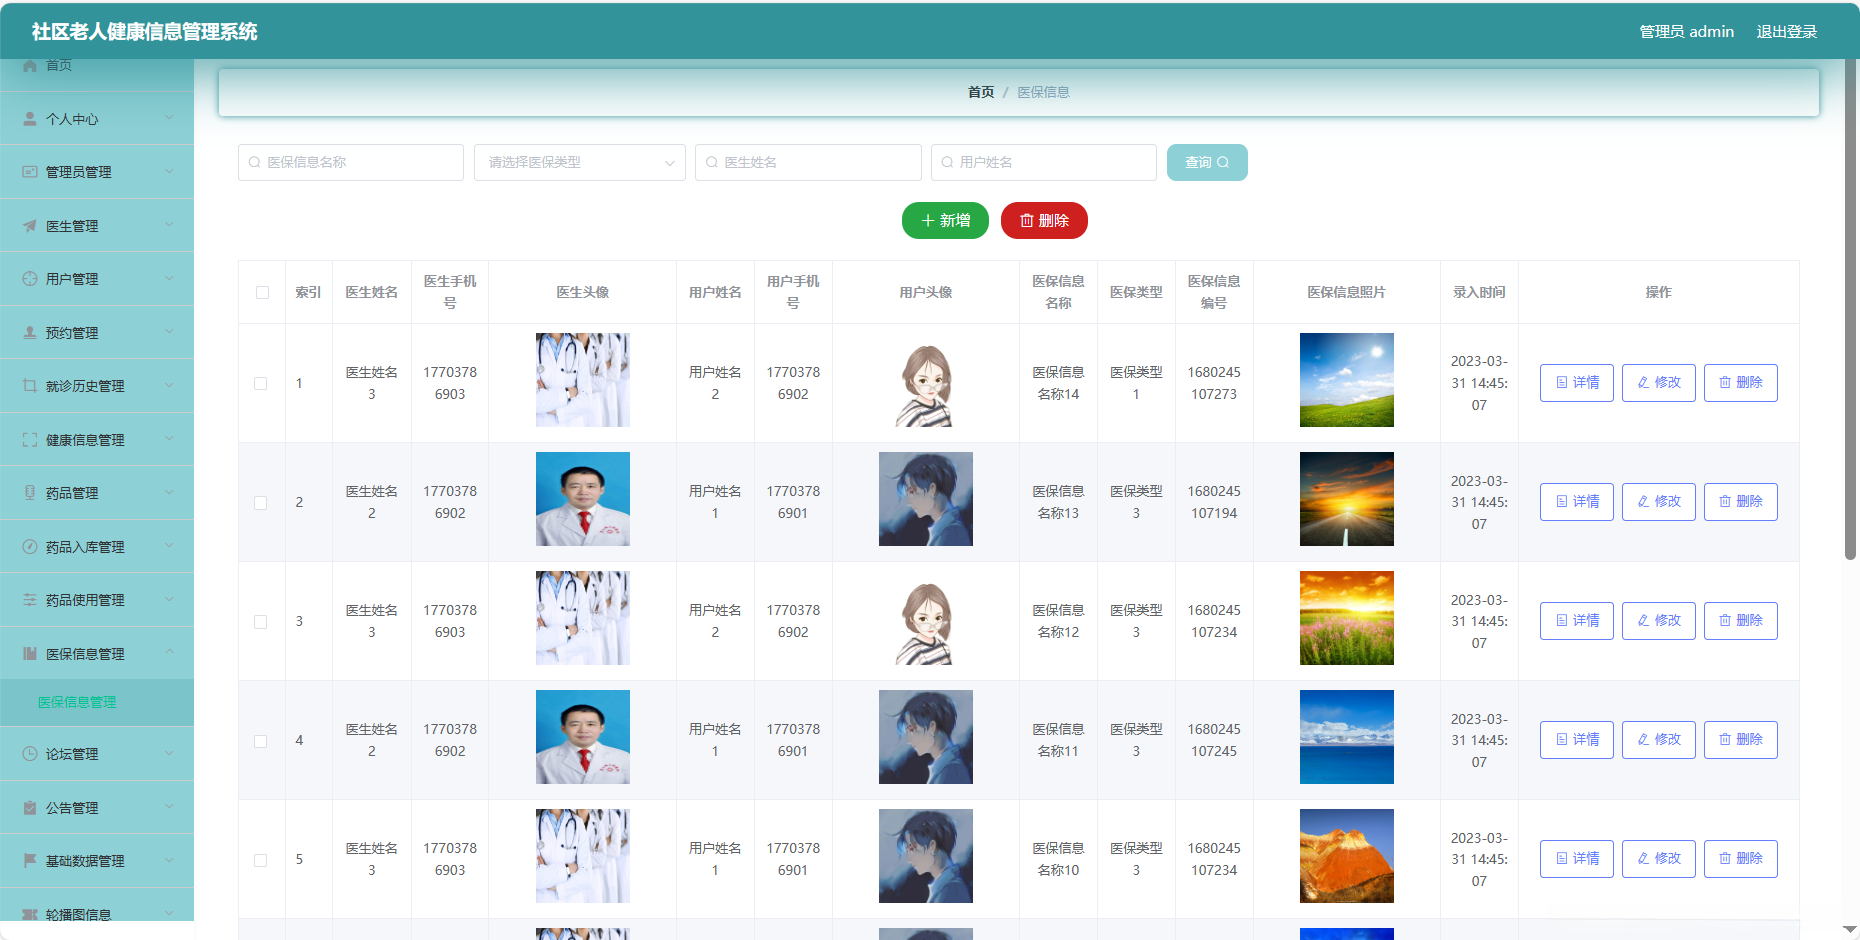Click the 公告管理 sidebar icon
This screenshot has height=940, width=1860.
tap(29, 807)
